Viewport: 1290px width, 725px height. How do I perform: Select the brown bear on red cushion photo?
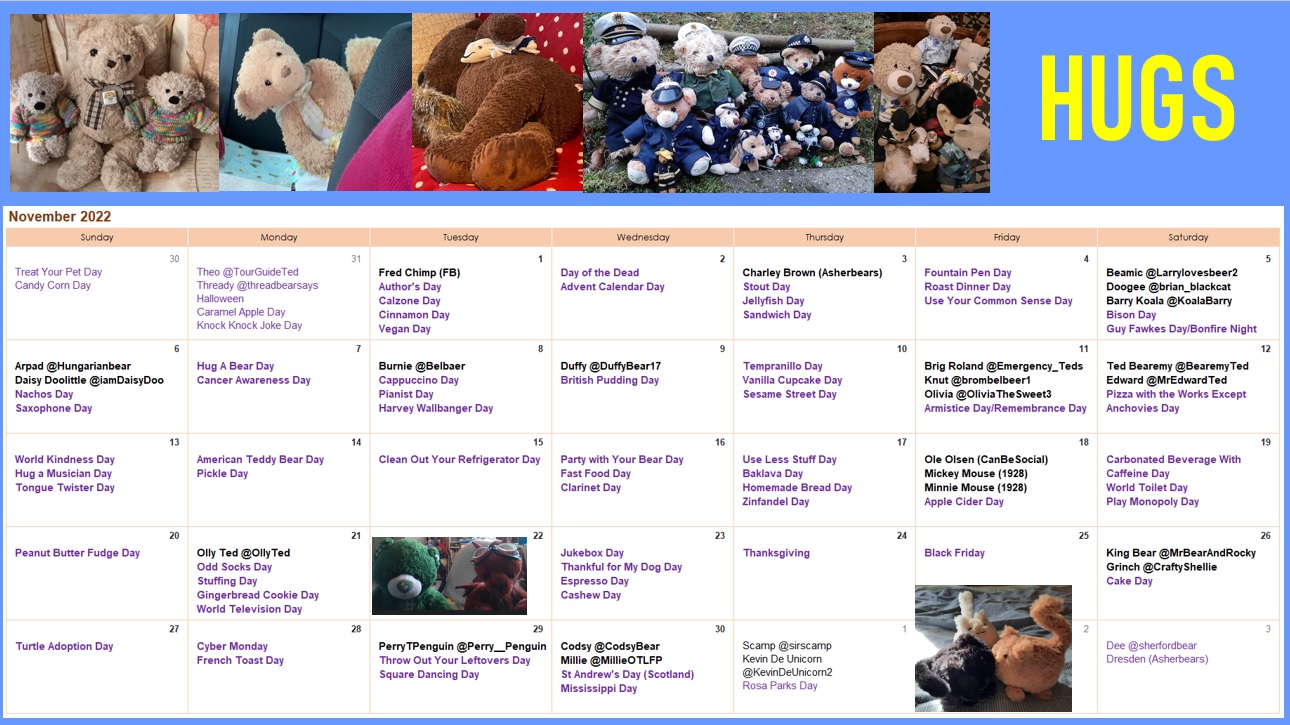pos(497,102)
